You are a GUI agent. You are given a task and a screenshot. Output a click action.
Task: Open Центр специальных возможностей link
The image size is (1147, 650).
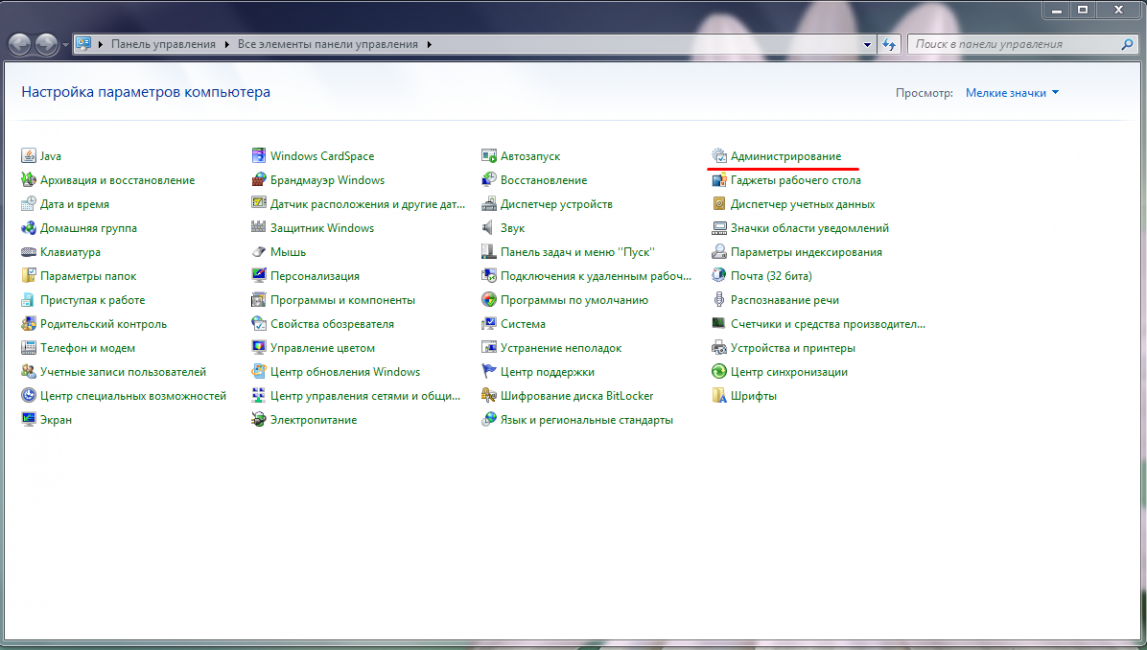point(133,396)
